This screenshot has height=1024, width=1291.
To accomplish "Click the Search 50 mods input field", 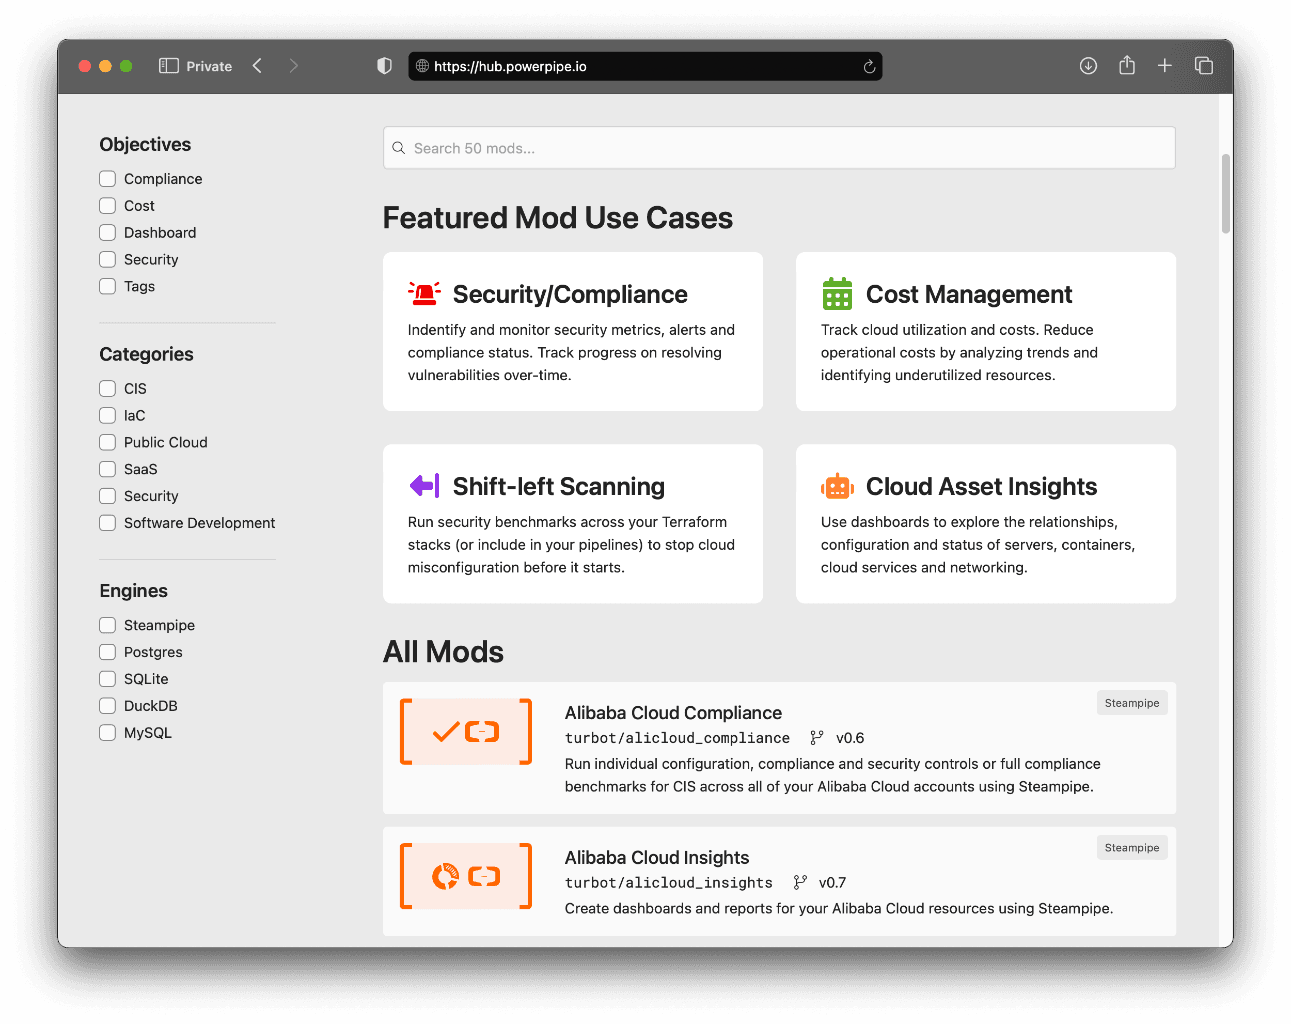I will pyautogui.click(x=779, y=148).
